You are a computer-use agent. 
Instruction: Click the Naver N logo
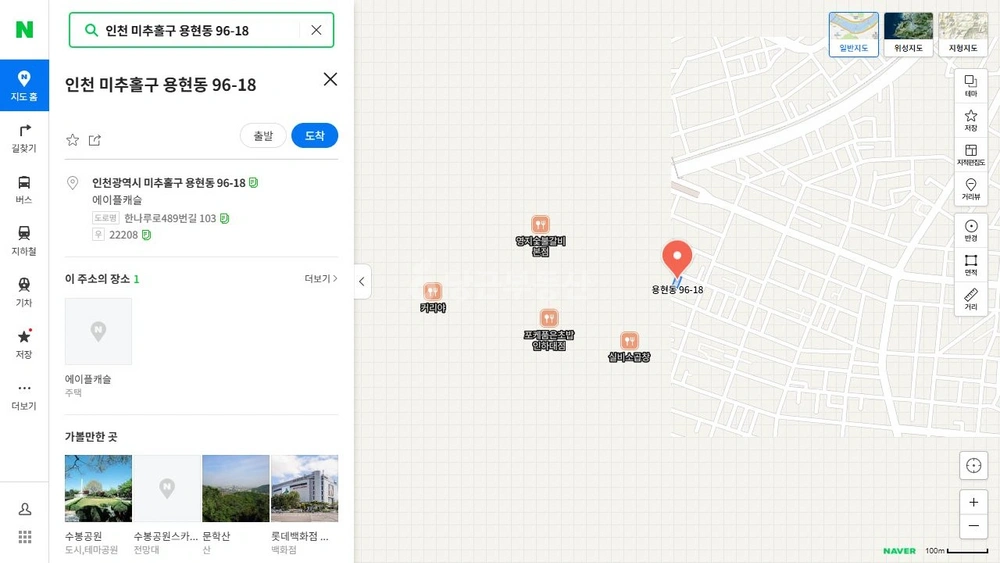tap(24, 29)
